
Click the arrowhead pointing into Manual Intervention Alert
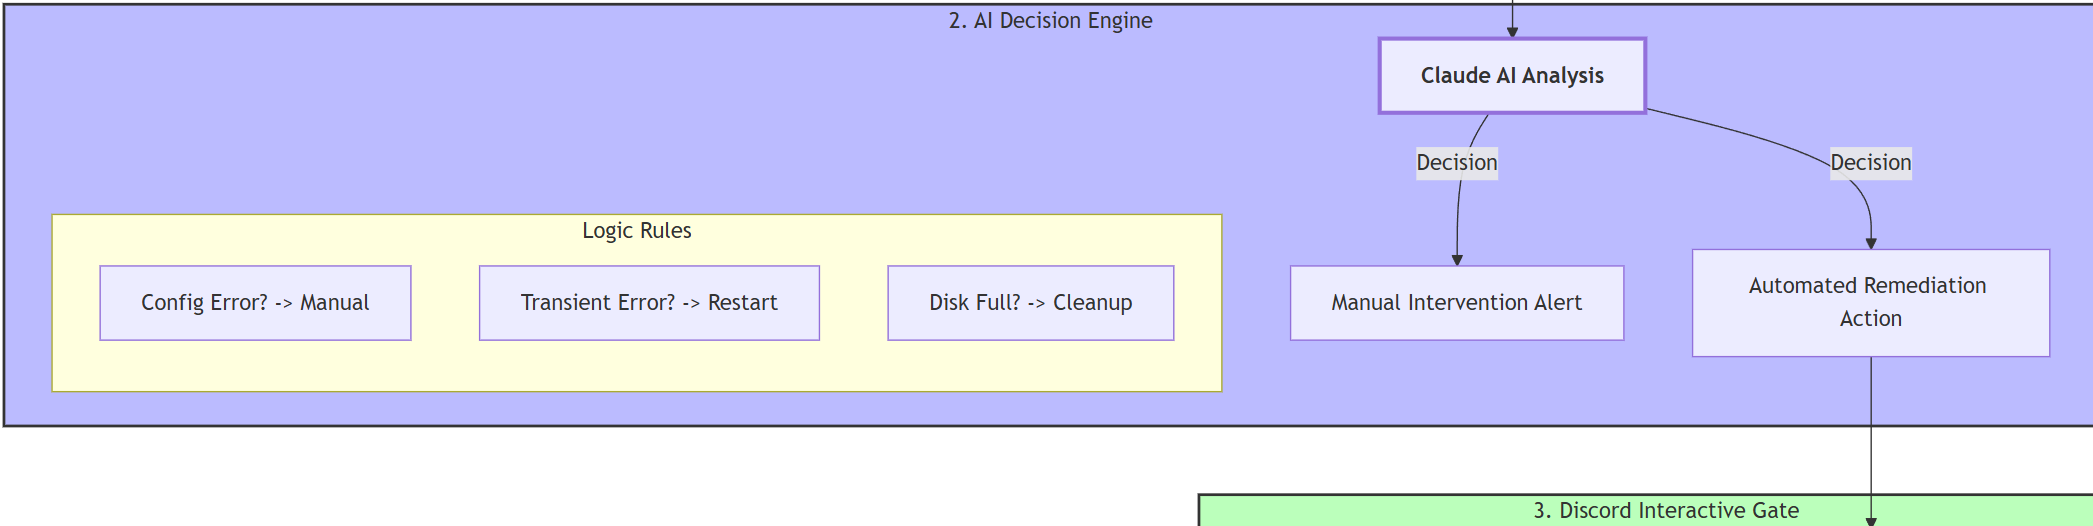point(1457,260)
